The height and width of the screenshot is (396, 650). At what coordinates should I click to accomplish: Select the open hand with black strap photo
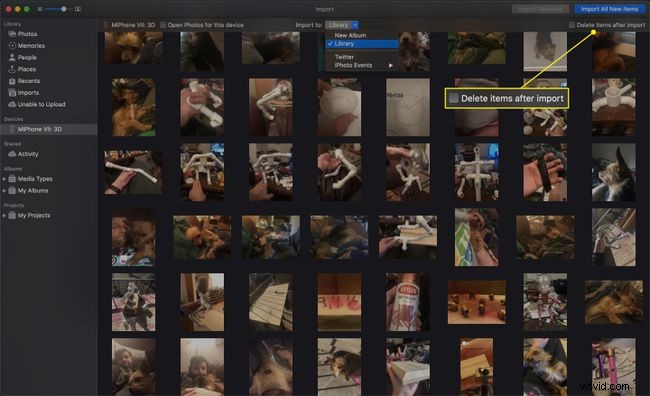coord(545,172)
